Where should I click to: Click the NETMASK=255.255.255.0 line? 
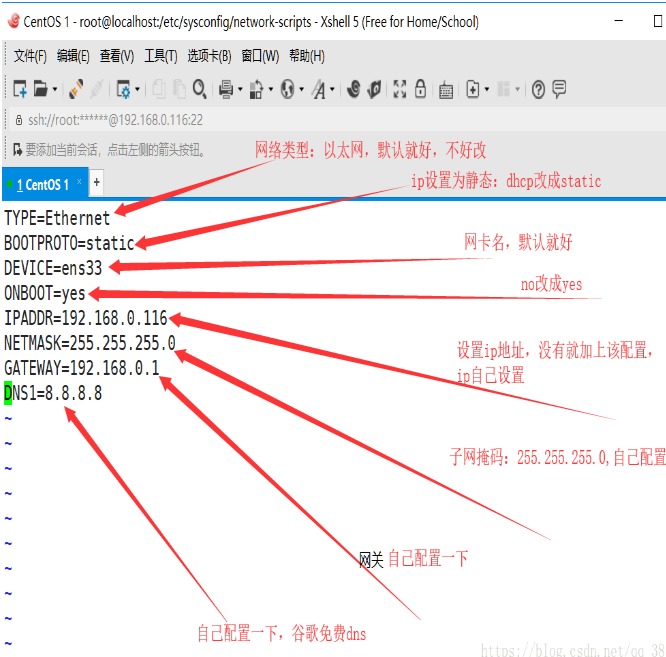point(90,343)
